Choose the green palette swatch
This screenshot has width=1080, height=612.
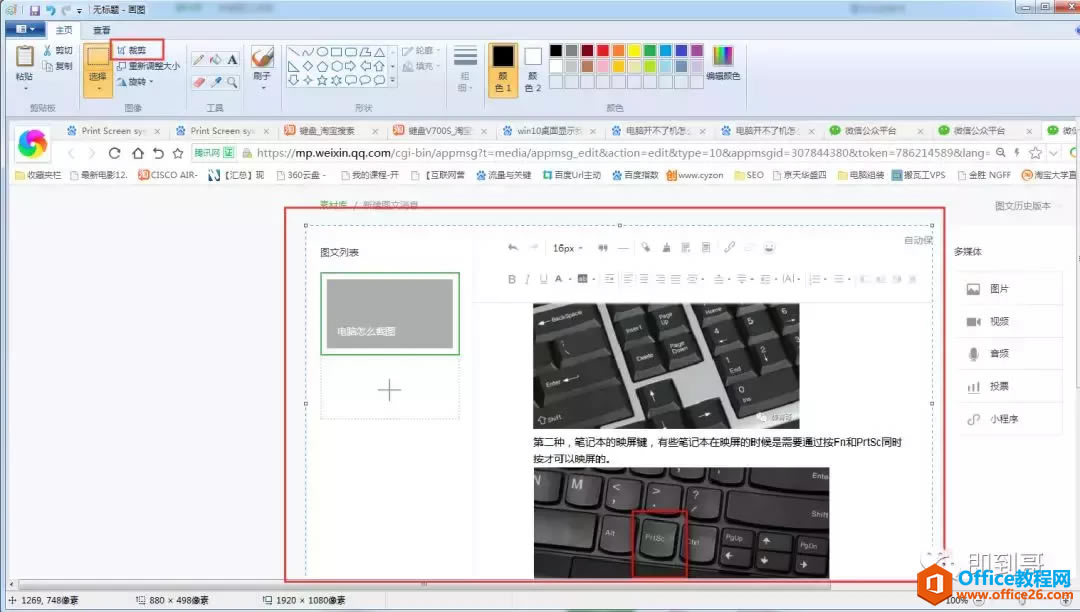(x=650, y=50)
